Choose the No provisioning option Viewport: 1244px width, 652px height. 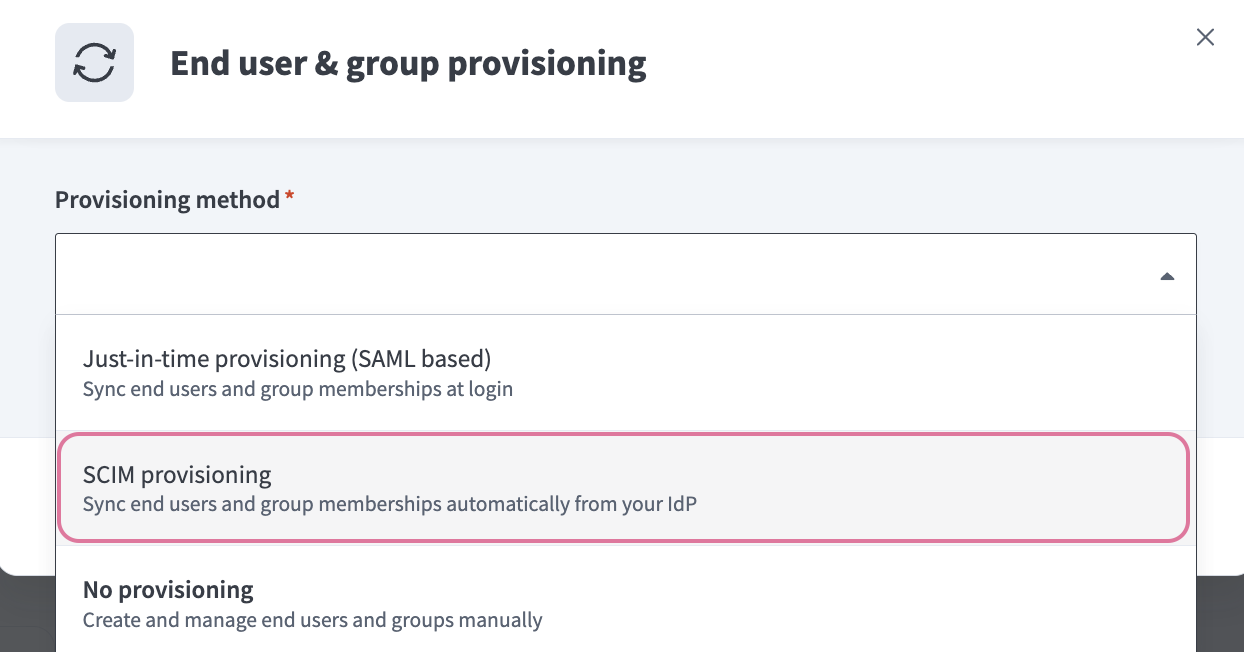click(x=622, y=602)
